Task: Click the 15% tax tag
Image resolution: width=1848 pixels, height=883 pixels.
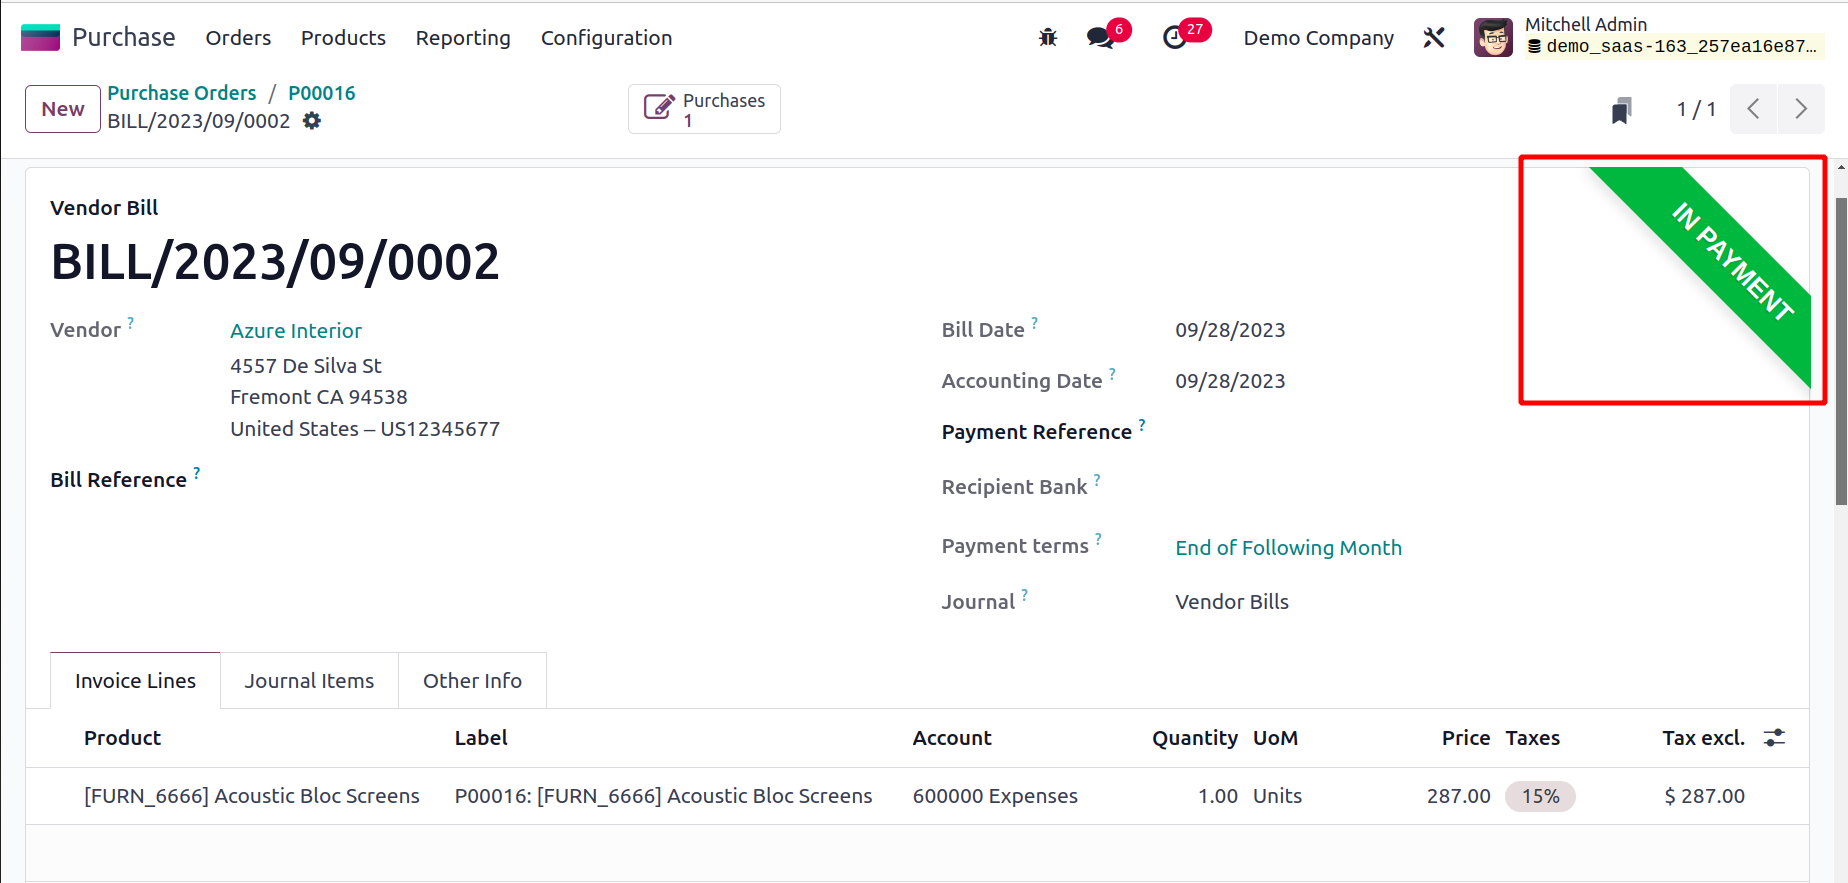Action: (x=1540, y=796)
